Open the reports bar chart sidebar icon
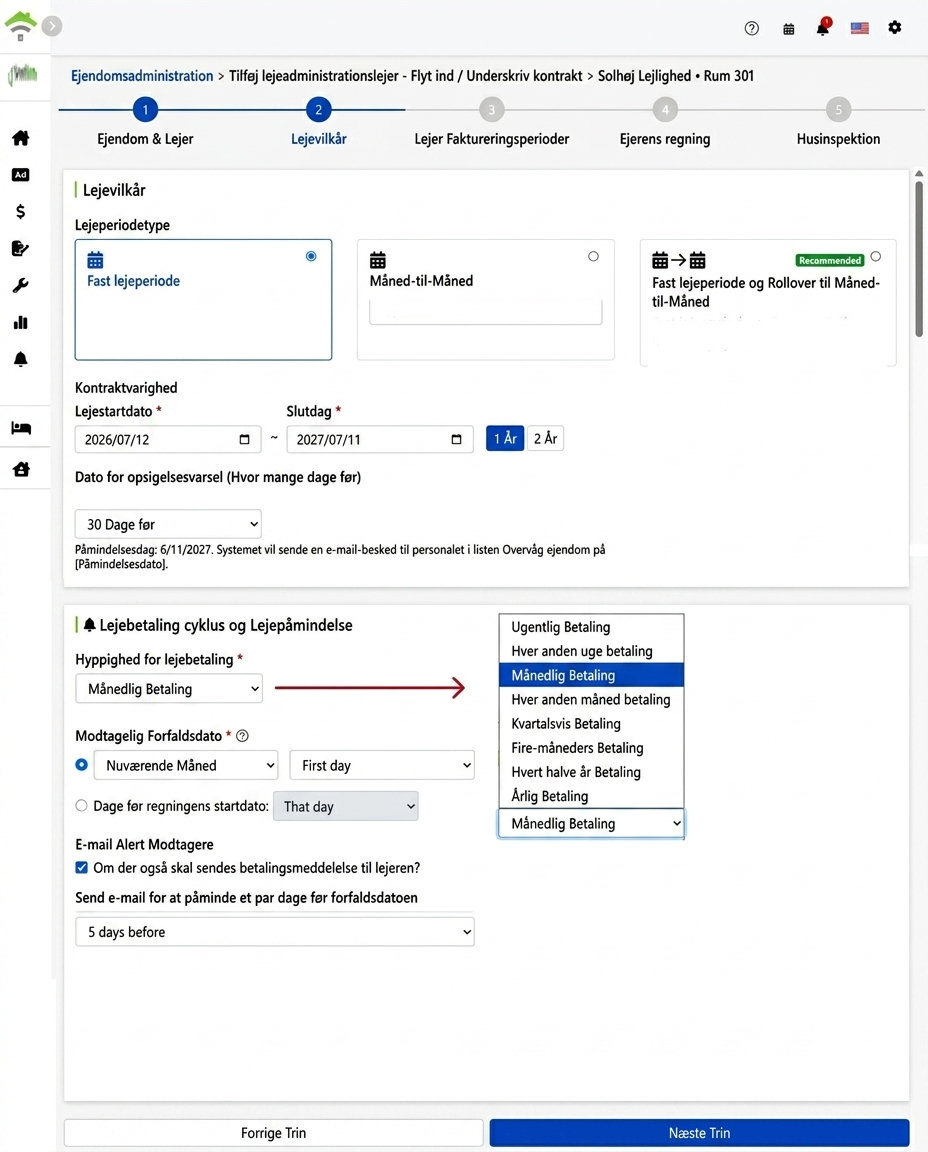The image size is (928, 1152). pyautogui.click(x=21, y=323)
